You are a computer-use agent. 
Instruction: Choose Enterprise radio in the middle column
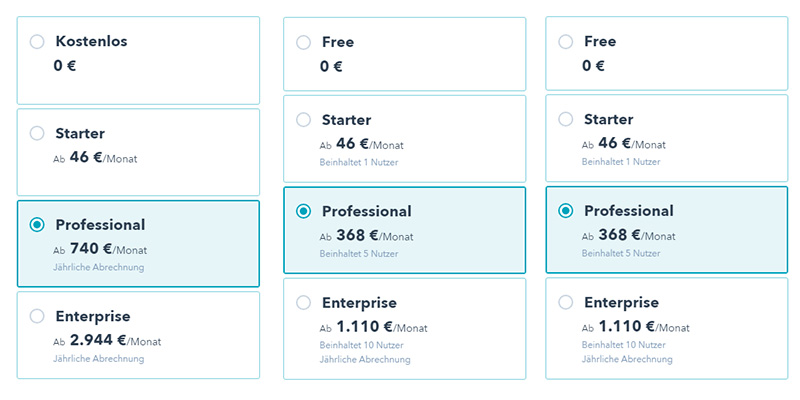click(x=304, y=302)
